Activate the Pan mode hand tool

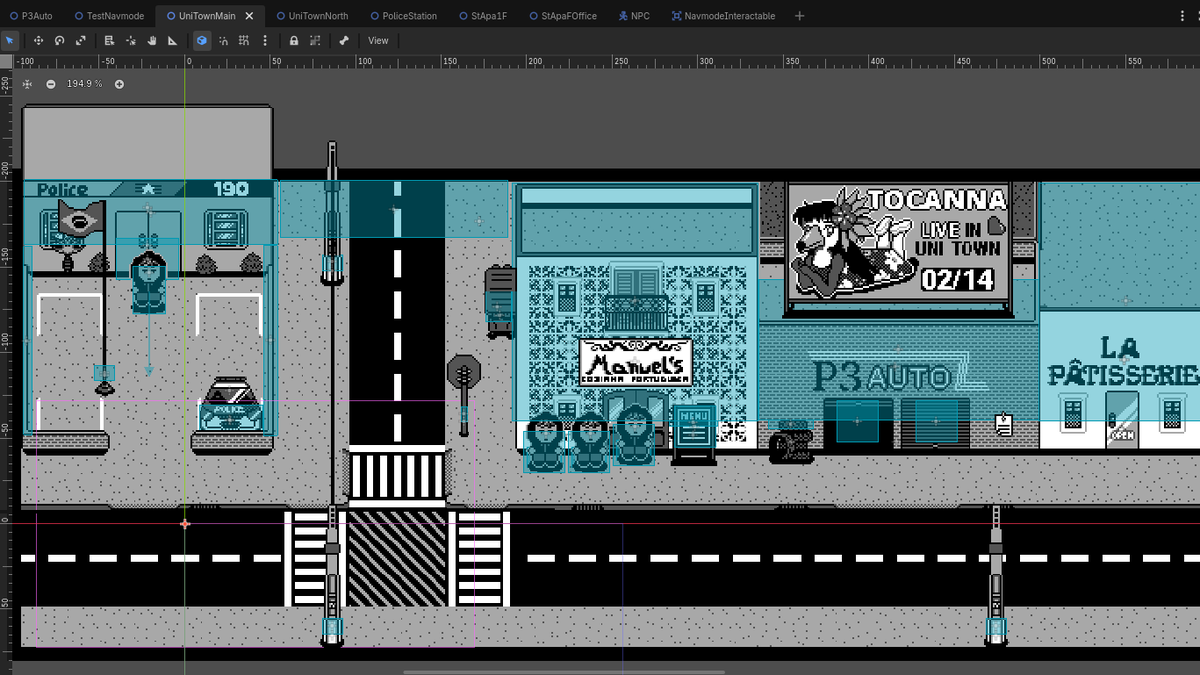pyautogui.click(x=152, y=40)
